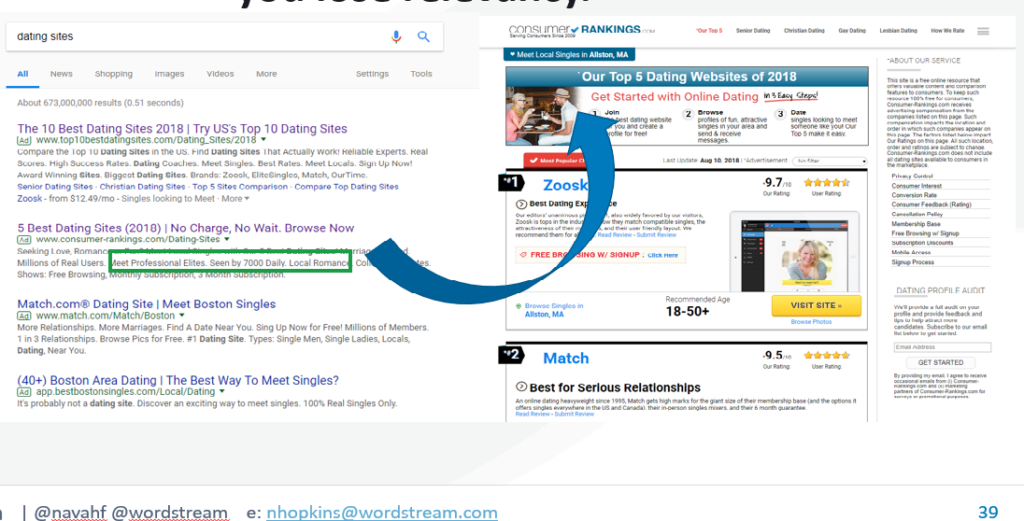The height and width of the screenshot is (521, 1024).
Task: Open The 10 Best Dating Sites 2018 result
Action: (182, 129)
